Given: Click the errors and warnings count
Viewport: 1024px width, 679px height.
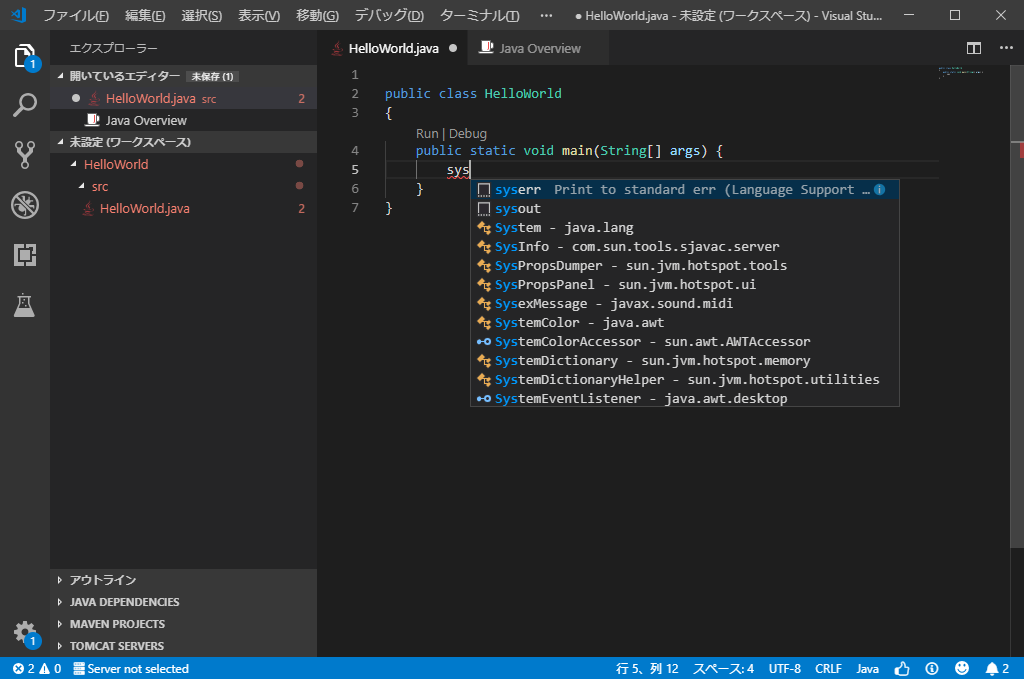Looking at the screenshot, I should 37,668.
